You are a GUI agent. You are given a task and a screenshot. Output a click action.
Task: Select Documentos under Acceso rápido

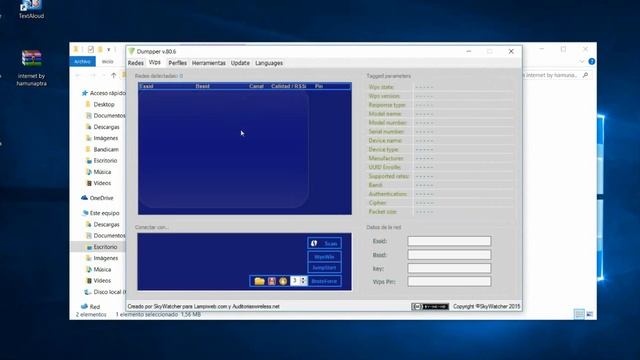105,116
